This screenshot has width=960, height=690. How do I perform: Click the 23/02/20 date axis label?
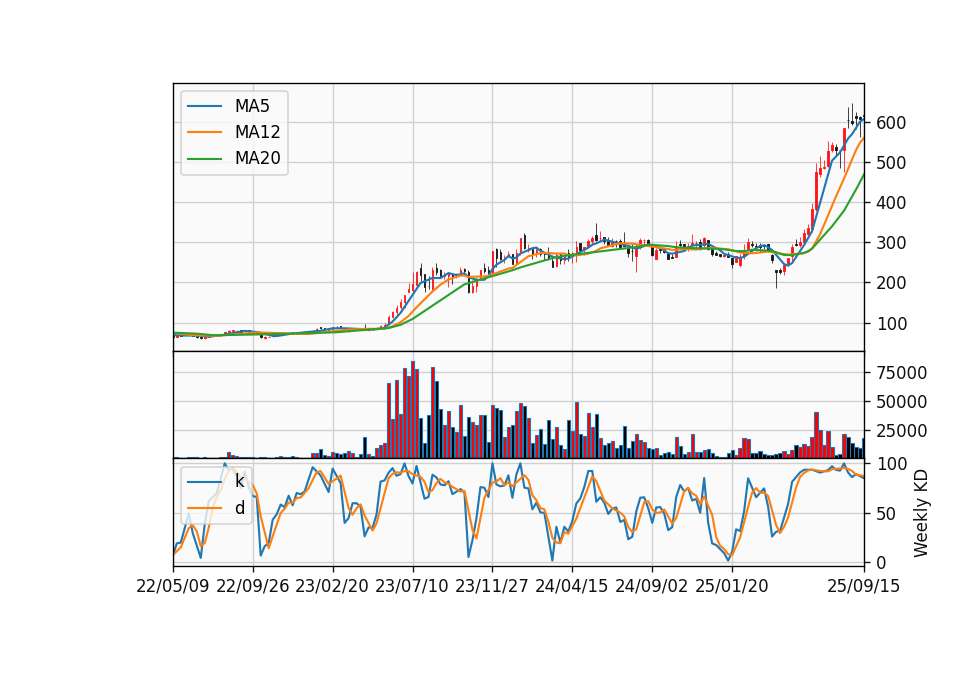(x=332, y=586)
